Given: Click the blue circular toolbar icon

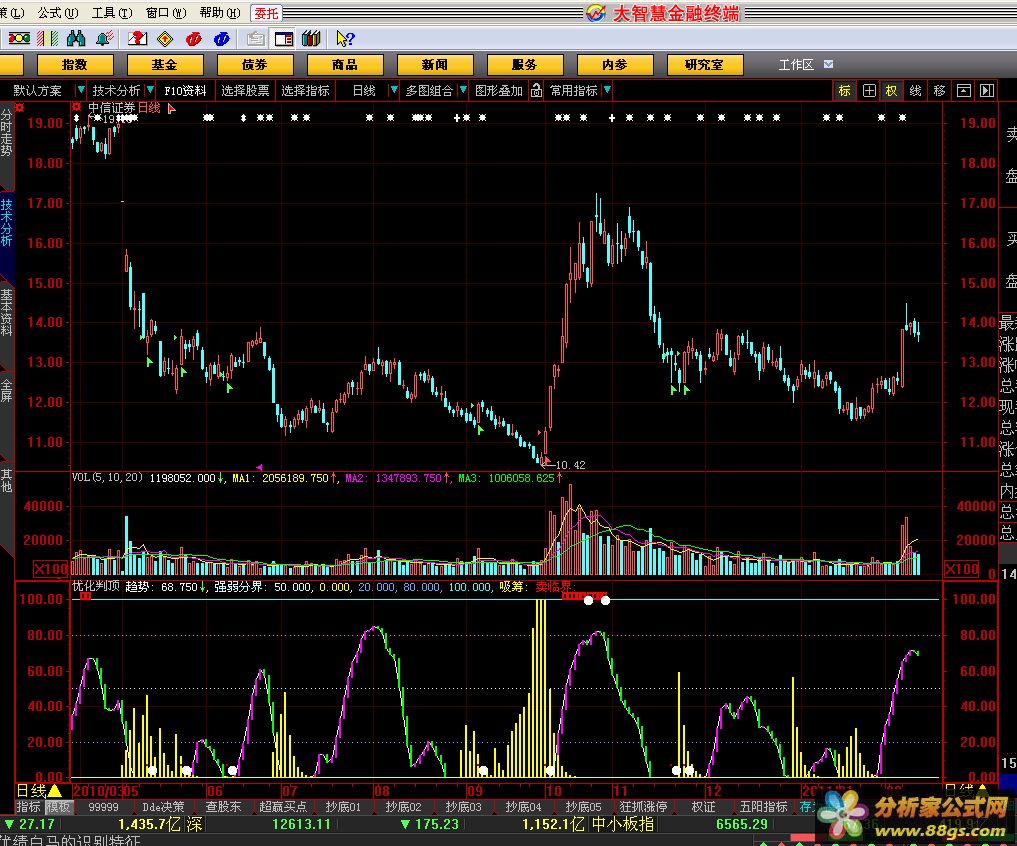Looking at the screenshot, I should [x=222, y=39].
